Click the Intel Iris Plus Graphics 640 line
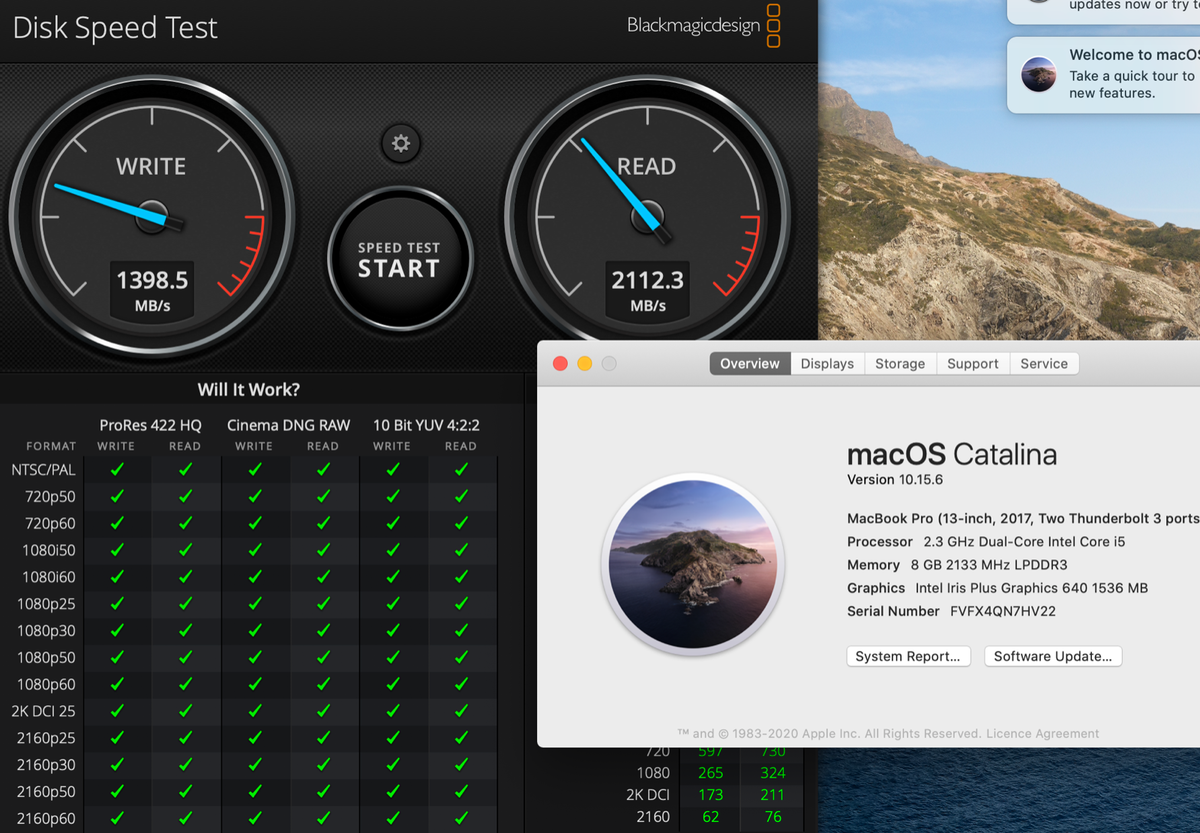 tap(997, 588)
